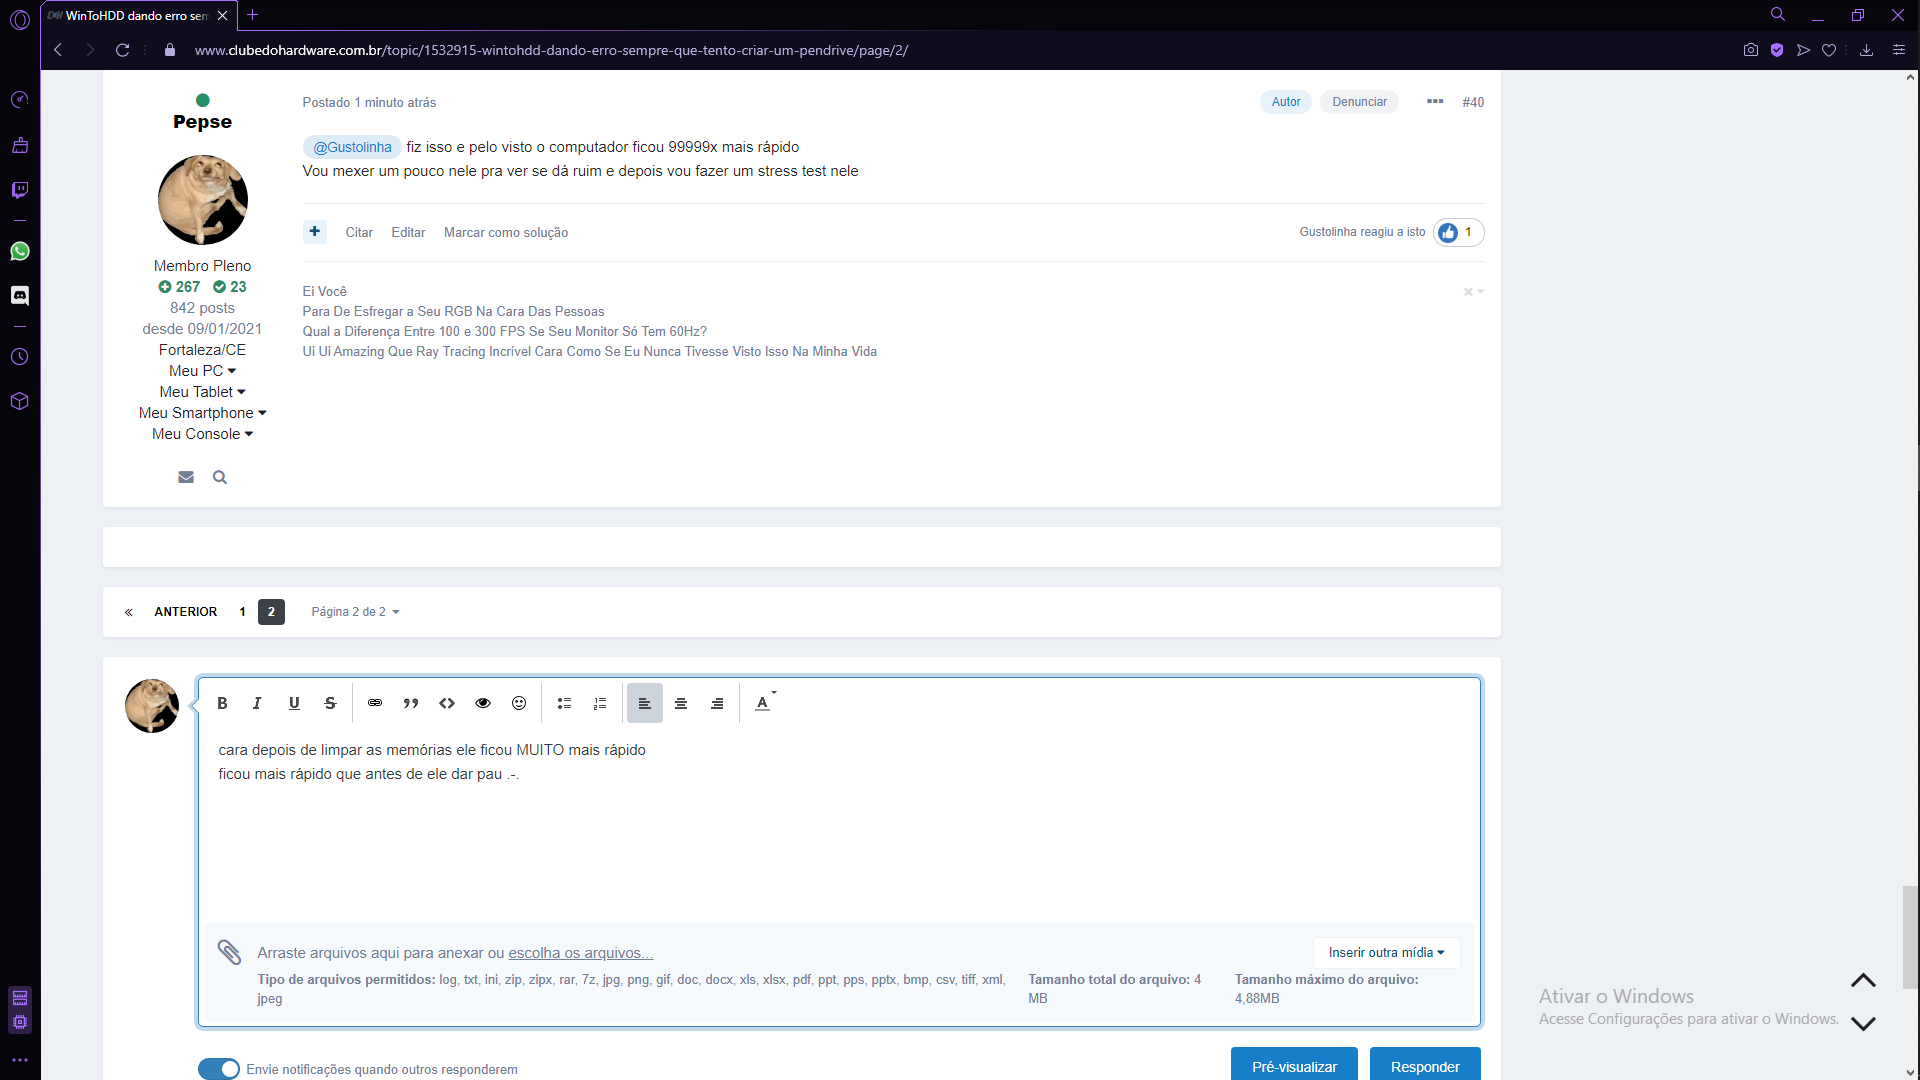Screen dimensions: 1920x1080
Task: Open Inserir outra mídia dropdown
Action: pyautogui.click(x=1386, y=953)
